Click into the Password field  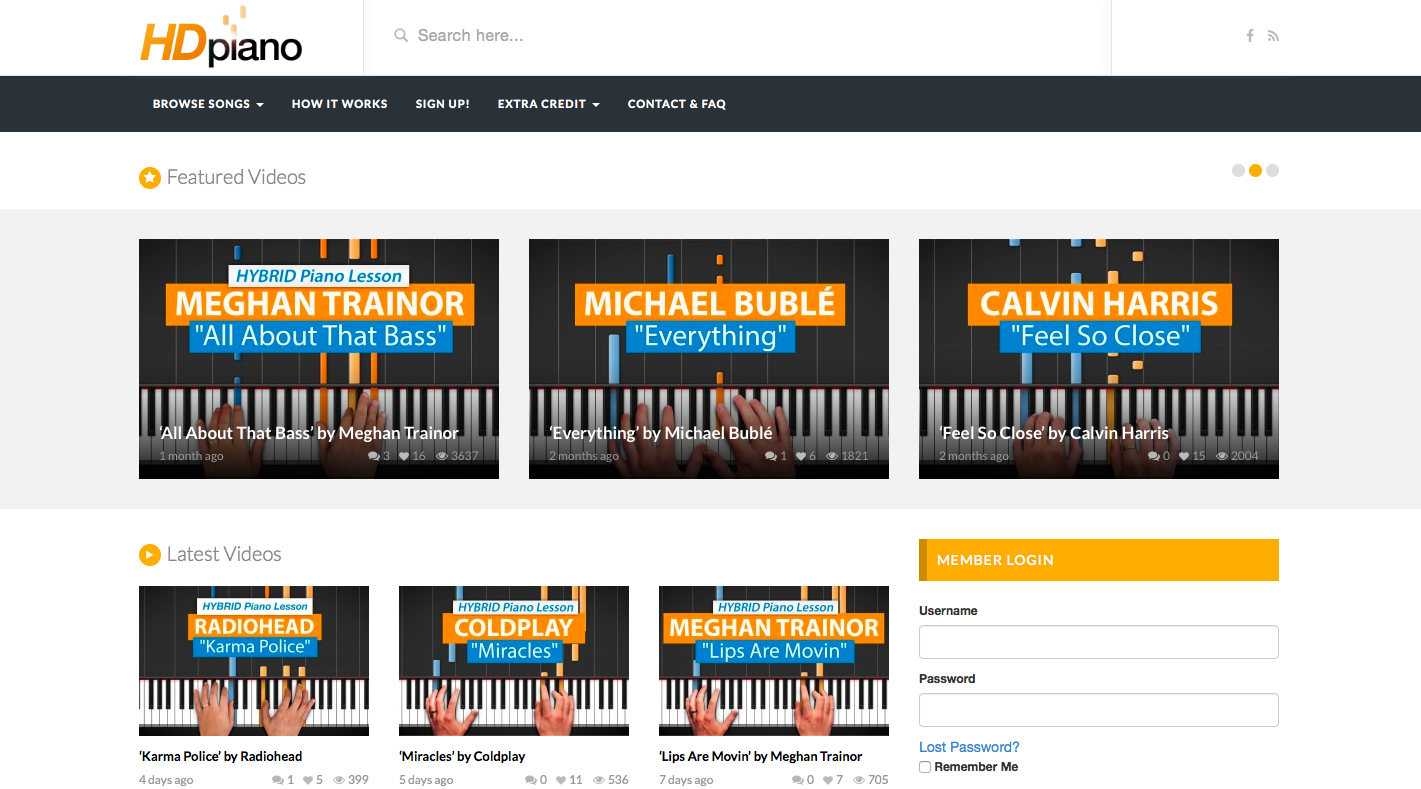pos(1099,710)
